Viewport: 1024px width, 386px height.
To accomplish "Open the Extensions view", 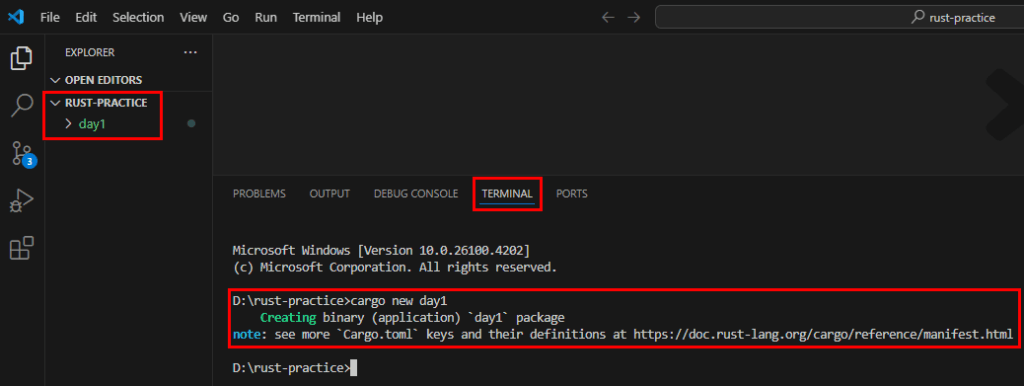I will (x=22, y=248).
